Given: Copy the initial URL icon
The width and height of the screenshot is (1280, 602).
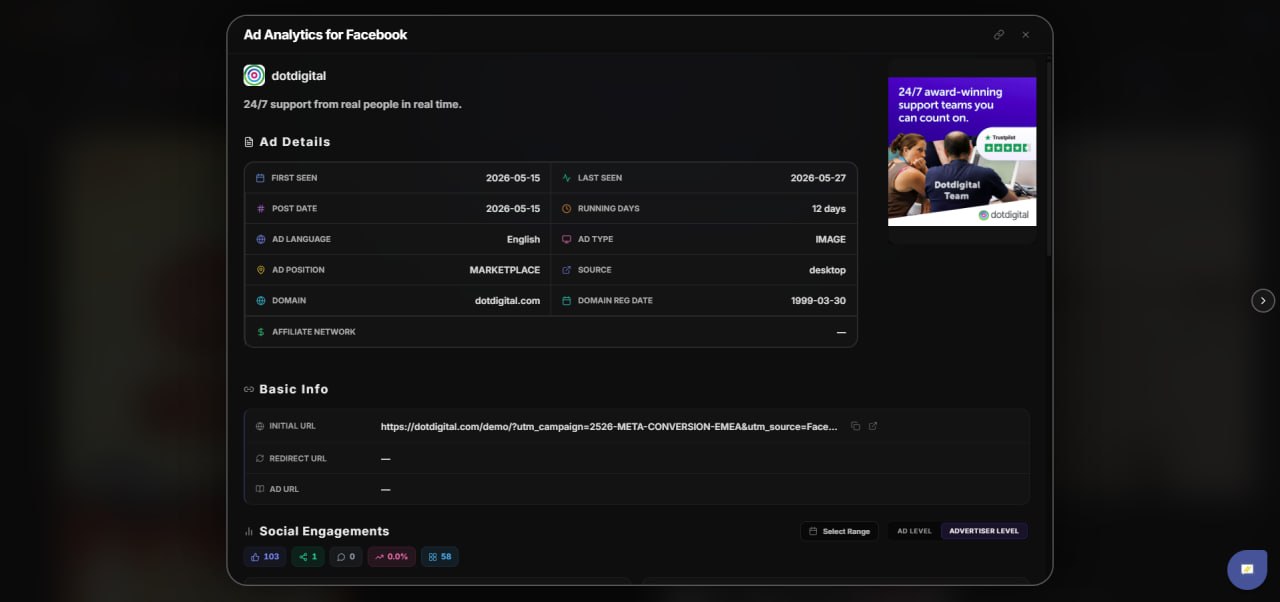Looking at the screenshot, I should (855, 426).
